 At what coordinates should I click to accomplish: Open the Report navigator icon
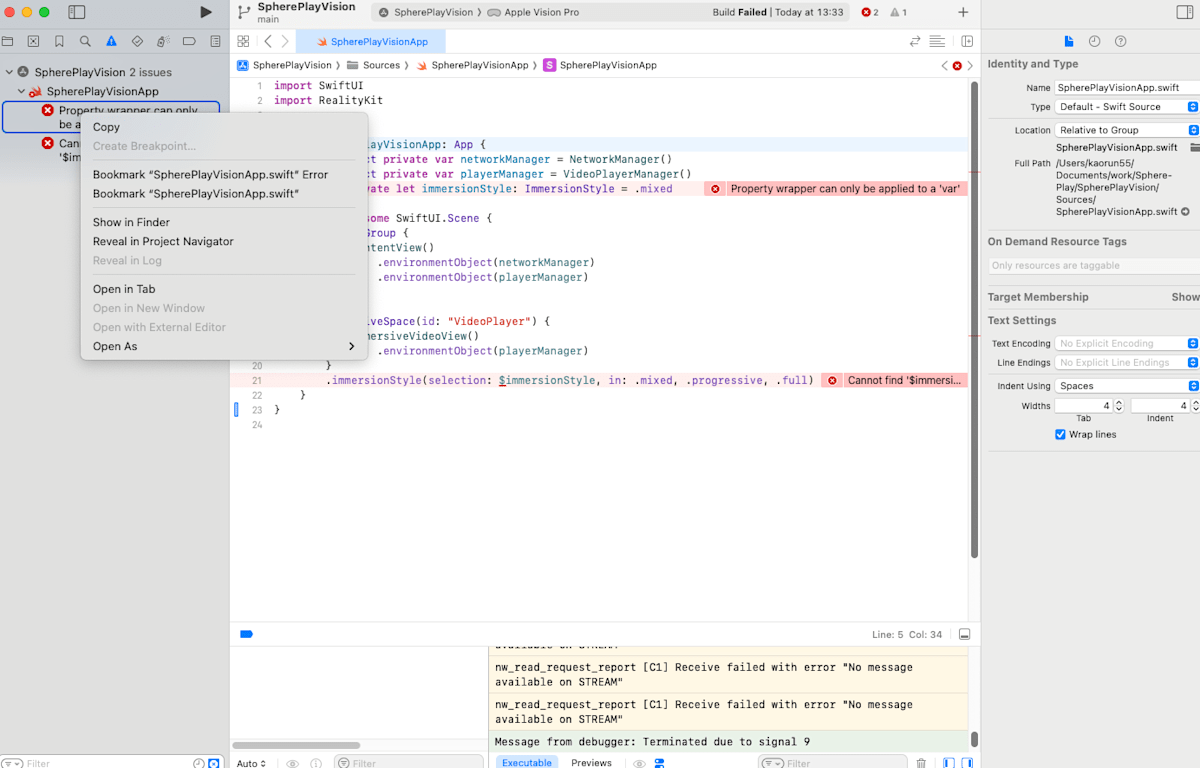(215, 41)
